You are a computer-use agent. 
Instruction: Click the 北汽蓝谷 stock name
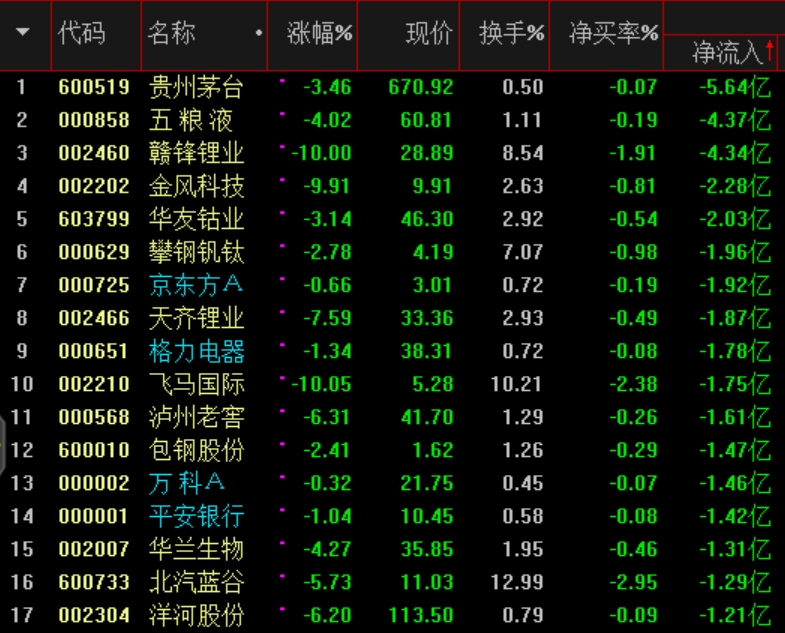[x=196, y=582]
